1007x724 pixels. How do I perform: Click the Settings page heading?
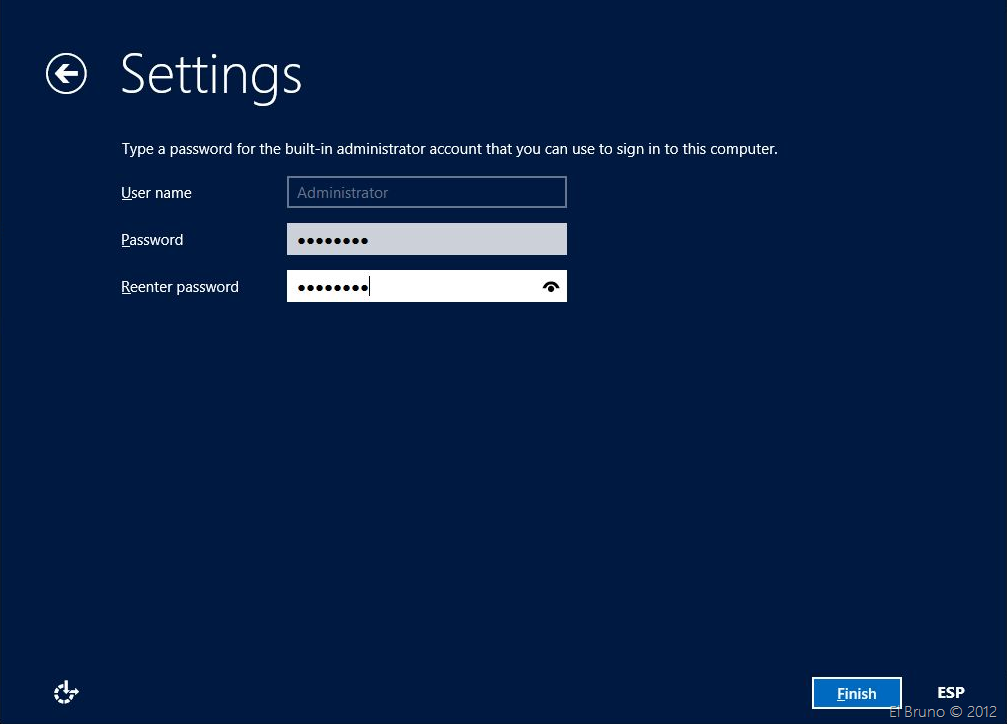[211, 74]
